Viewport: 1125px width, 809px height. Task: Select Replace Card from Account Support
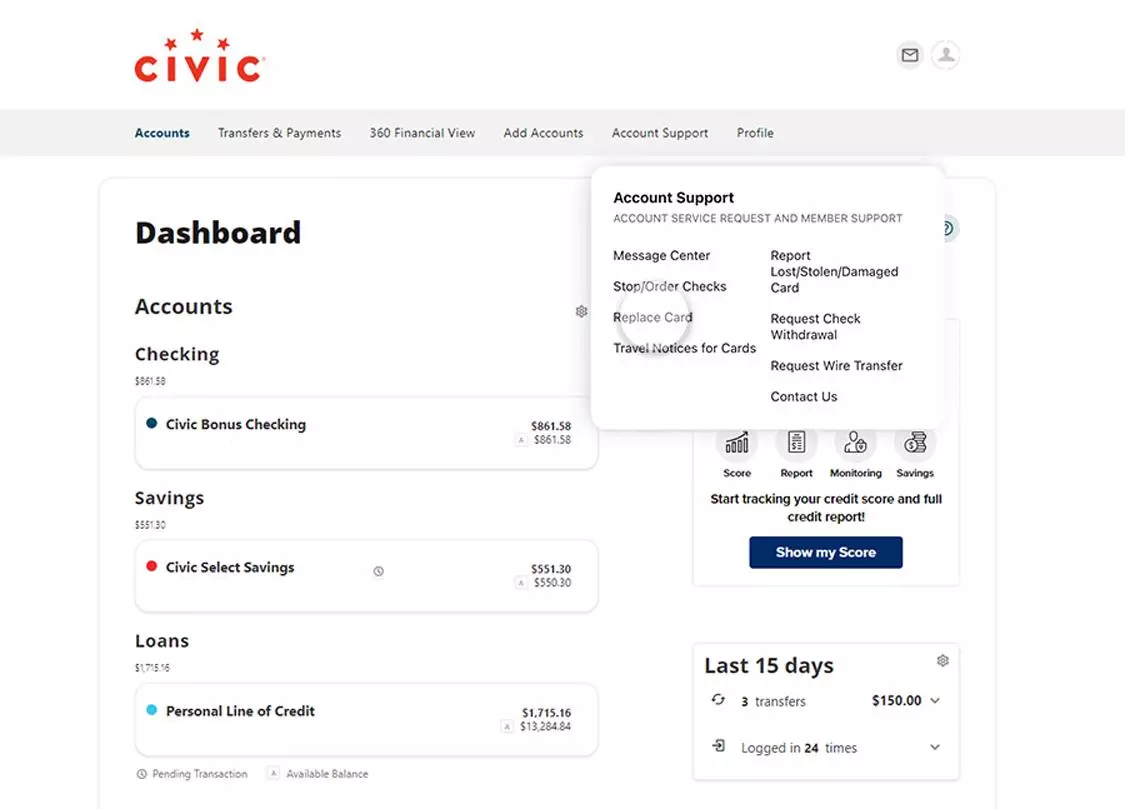[x=652, y=317]
